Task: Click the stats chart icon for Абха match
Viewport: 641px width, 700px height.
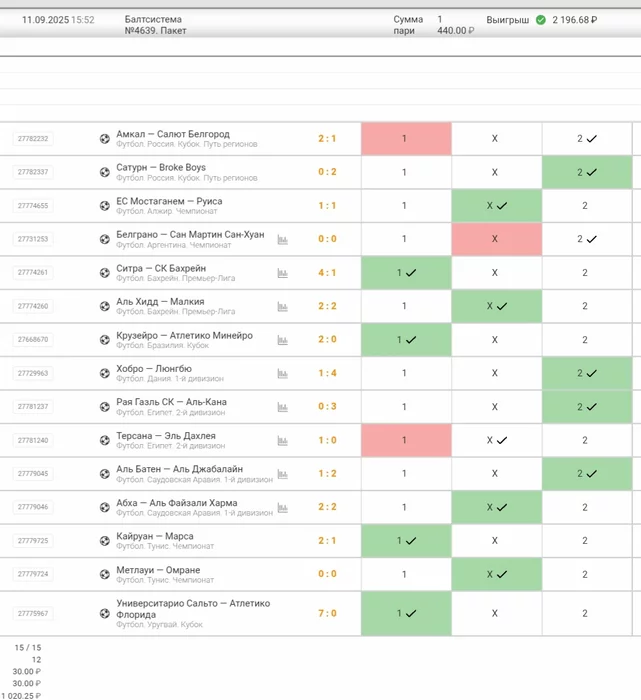Action: coord(282,508)
